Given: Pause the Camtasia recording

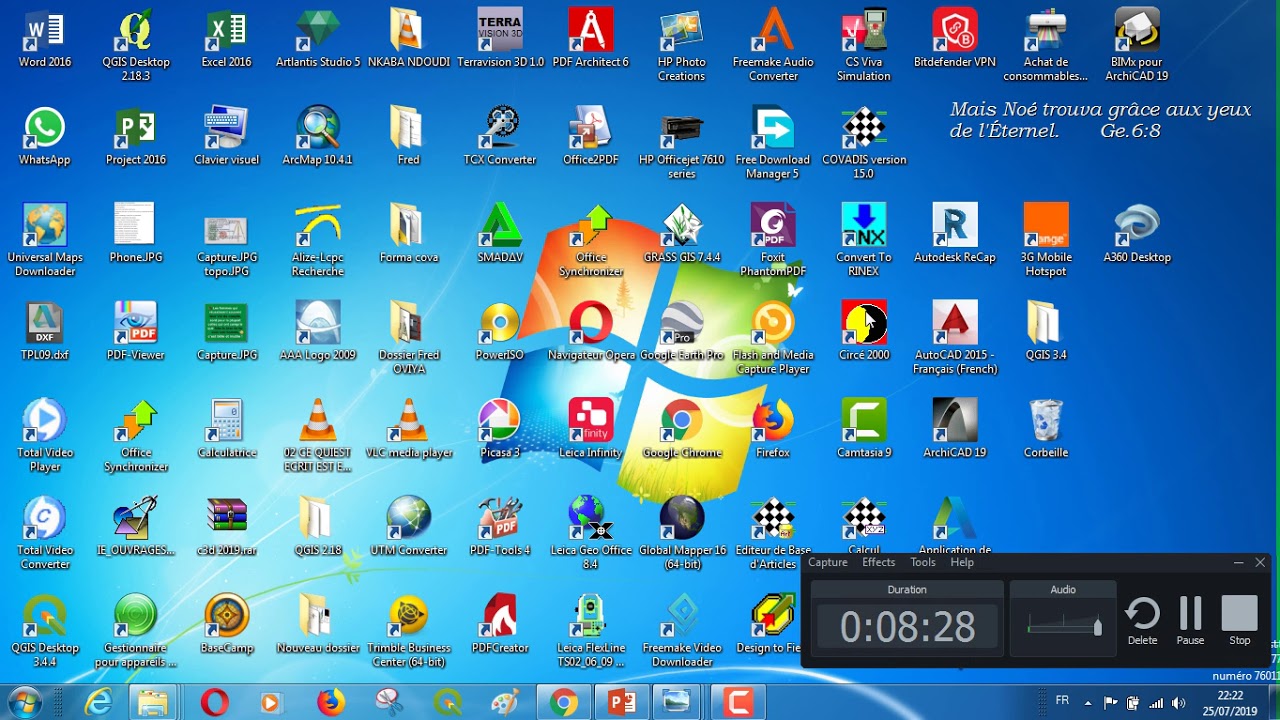Looking at the screenshot, I should pyautogui.click(x=1190, y=621).
